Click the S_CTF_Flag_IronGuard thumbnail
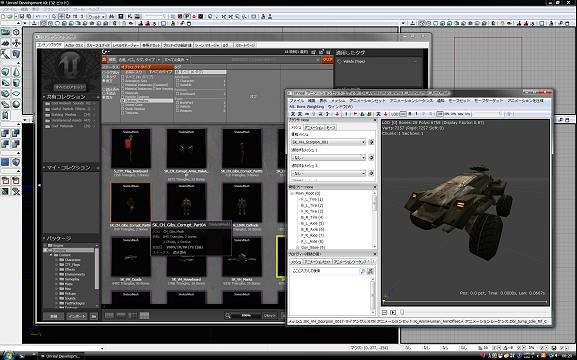The width and height of the screenshot is (577, 360). click(x=131, y=148)
